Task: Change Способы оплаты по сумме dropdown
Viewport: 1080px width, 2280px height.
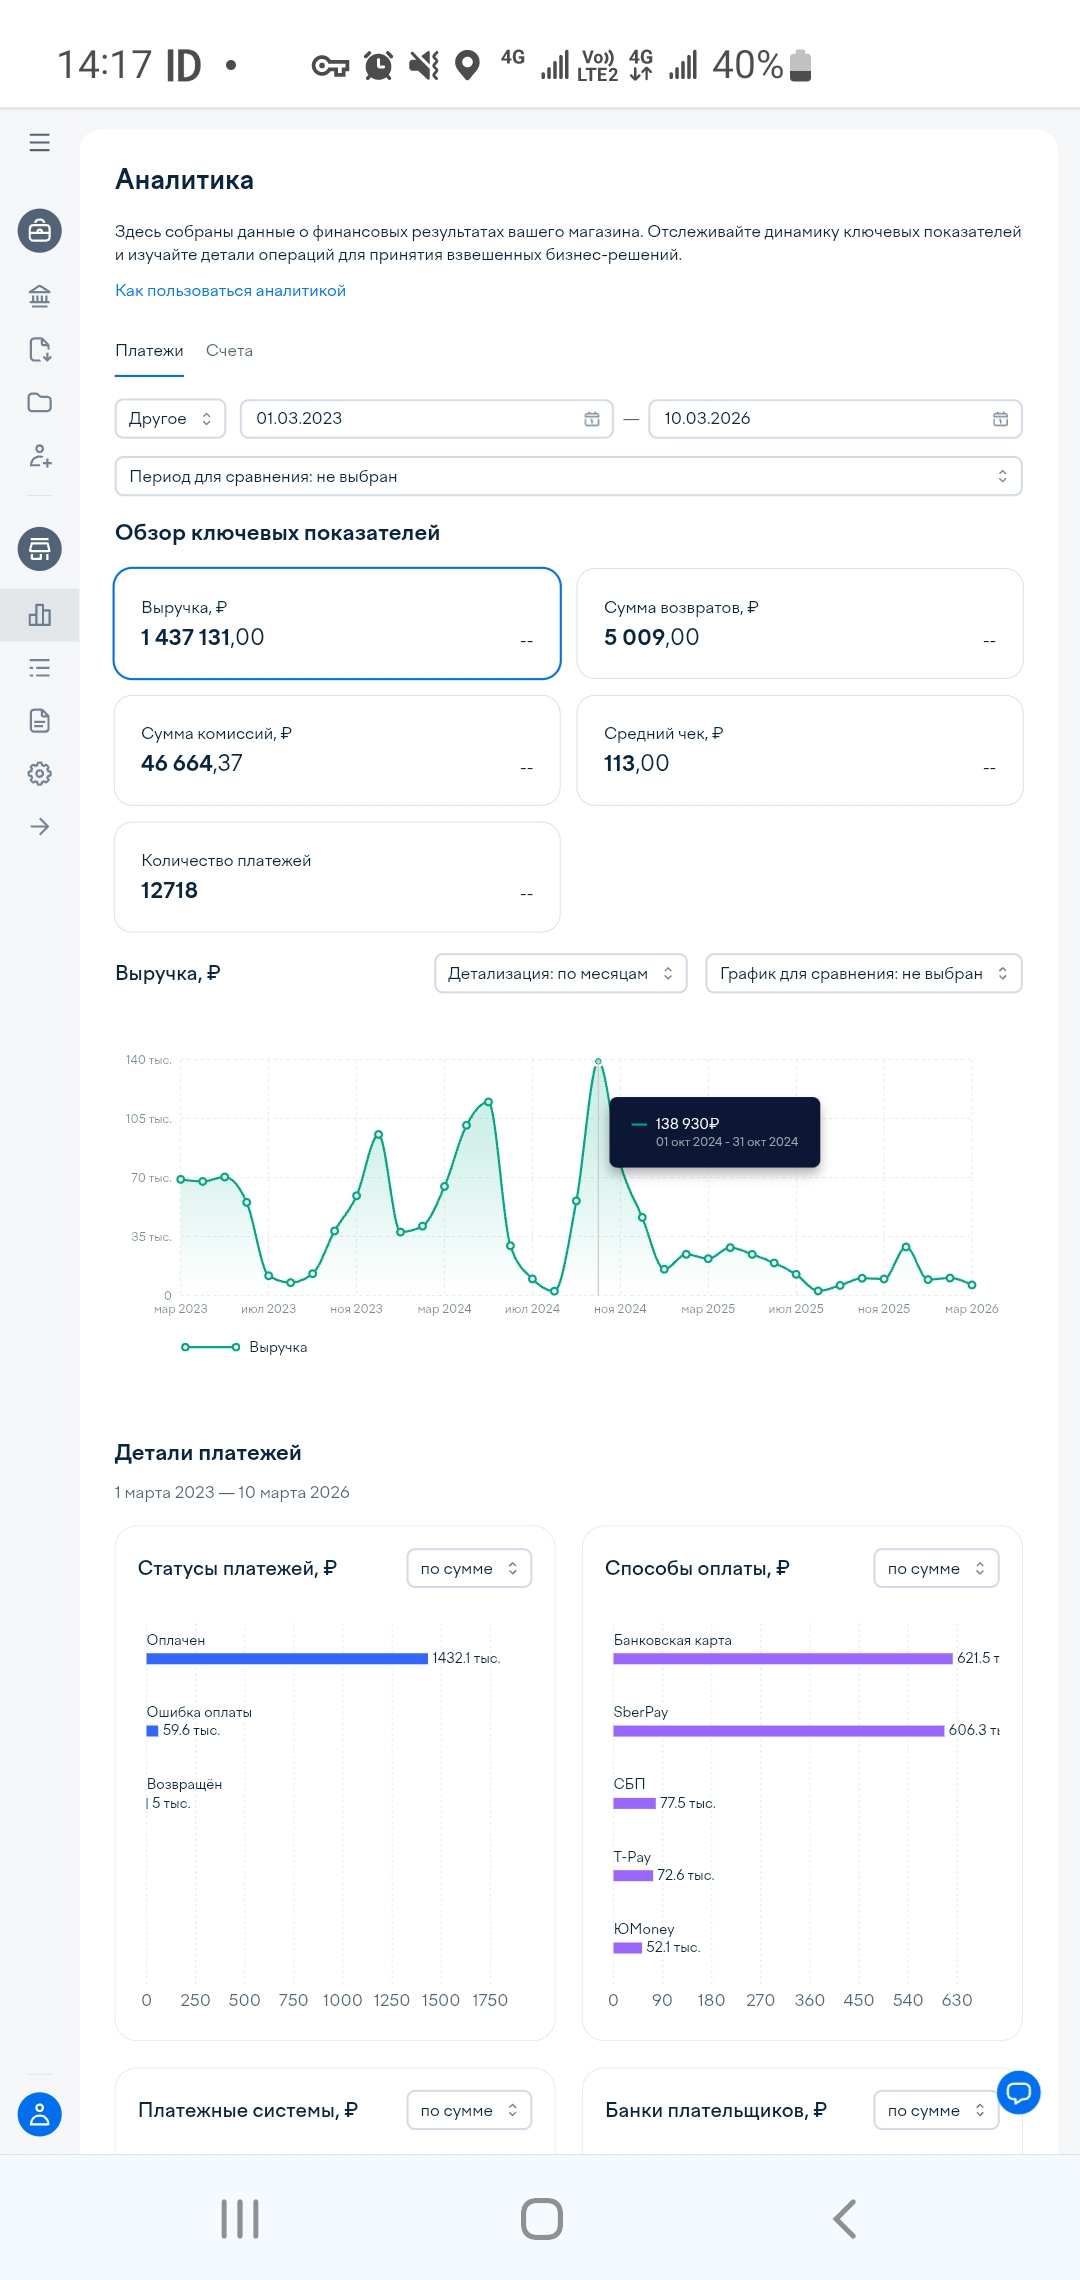Action: [x=936, y=1569]
